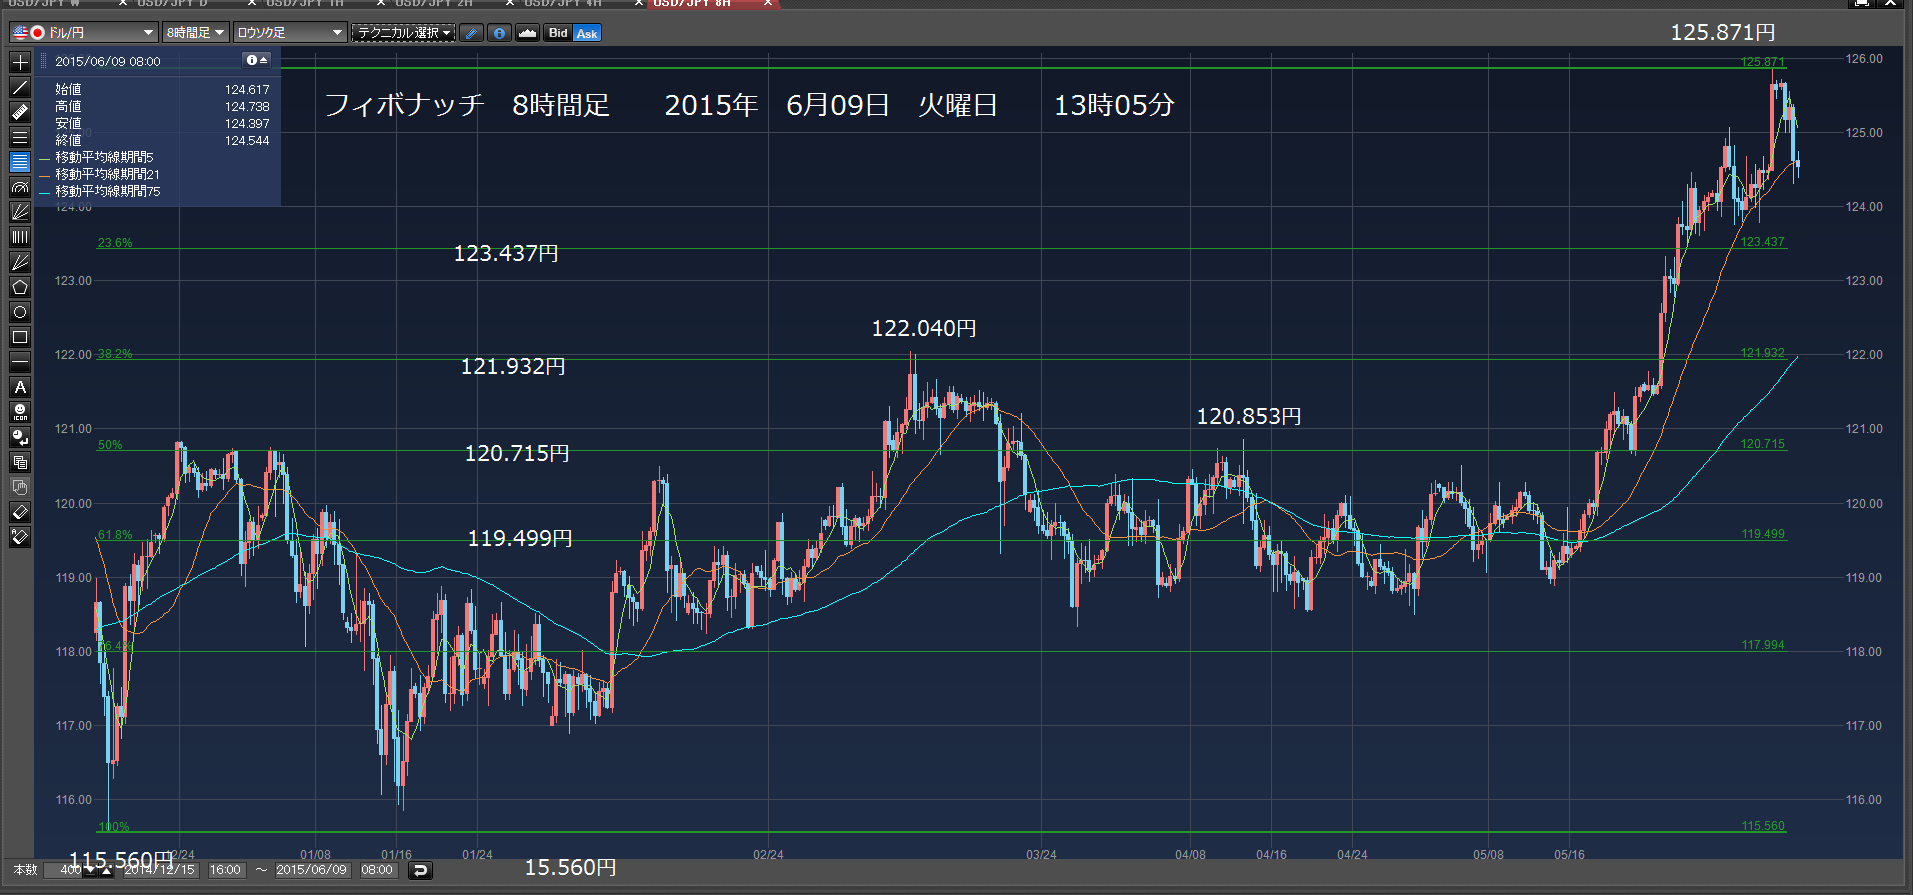
Task: Click the 61.8% Fibonacci level label
Action: click(115, 535)
